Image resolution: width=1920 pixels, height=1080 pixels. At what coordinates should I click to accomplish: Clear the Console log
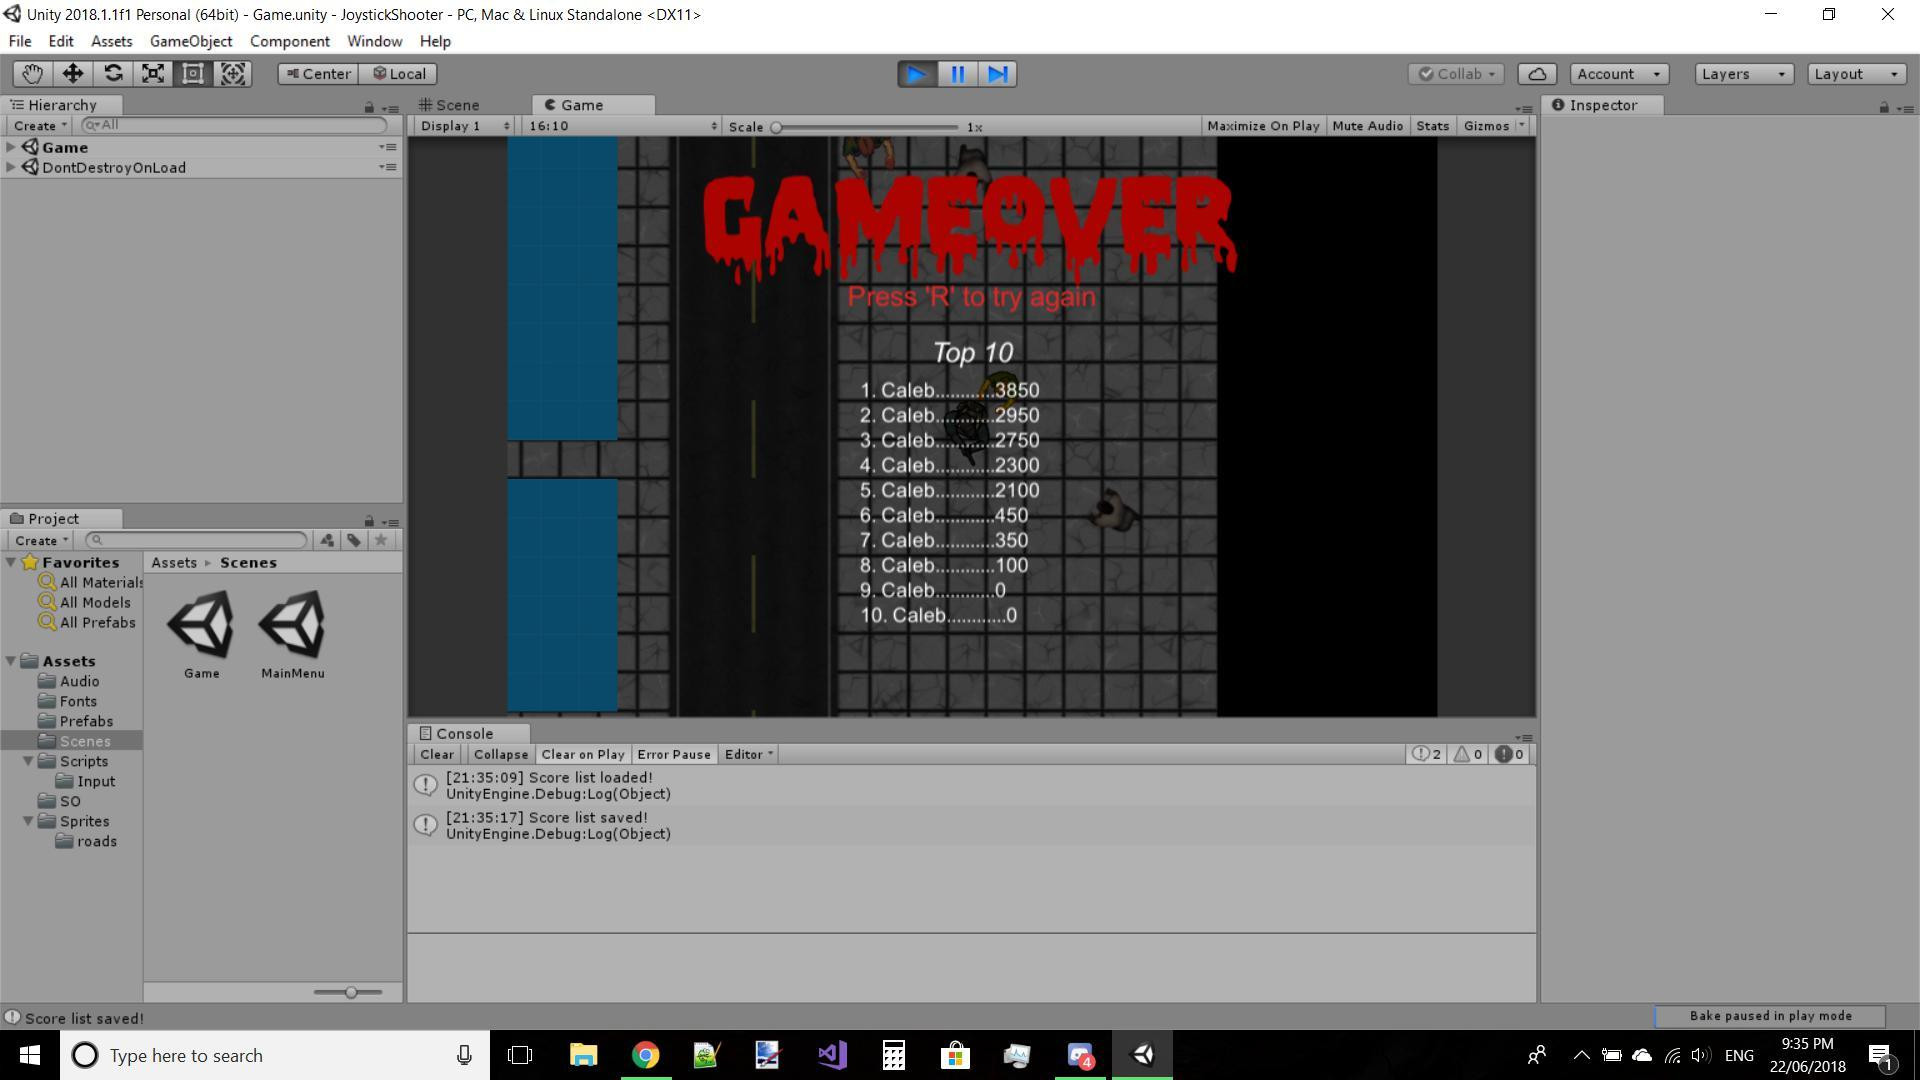(x=437, y=755)
